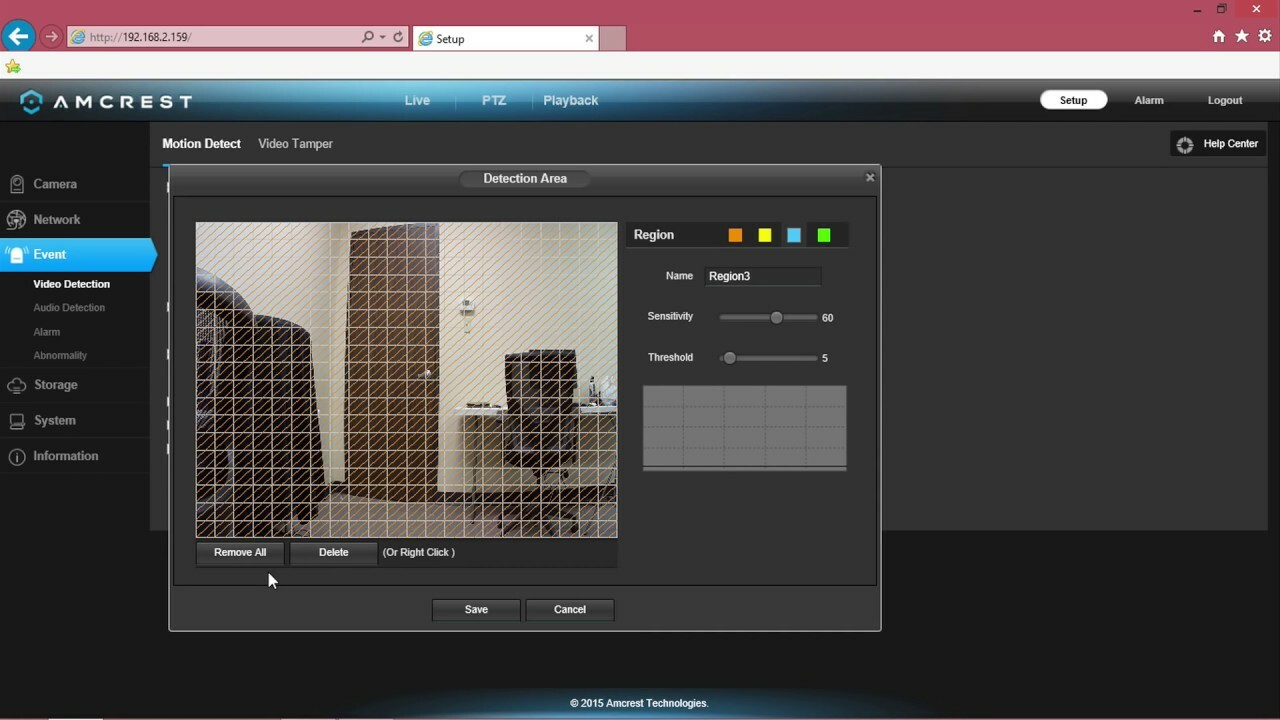
Task: Open the Camera settings section
Action: point(55,184)
